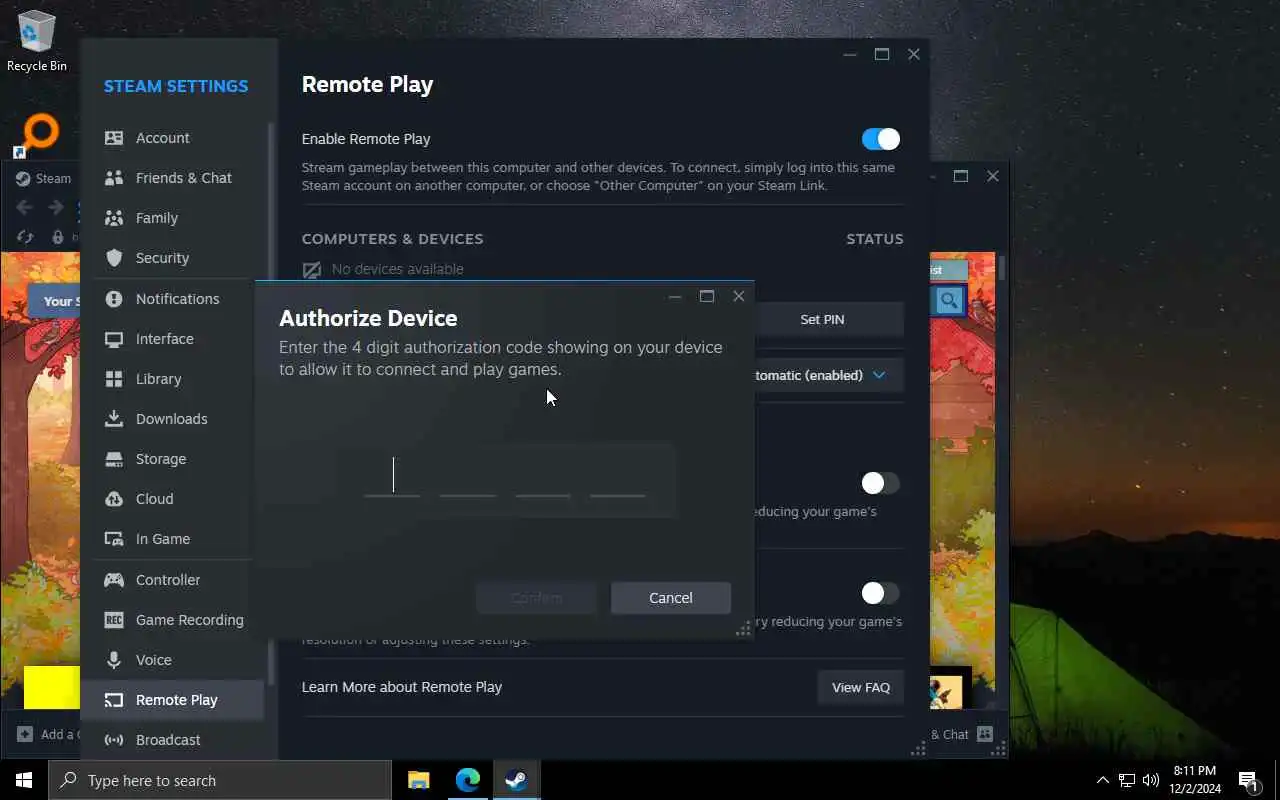The height and width of the screenshot is (800, 1280).
Task: Click the Set PIN button
Action: pyautogui.click(x=822, y=320)
